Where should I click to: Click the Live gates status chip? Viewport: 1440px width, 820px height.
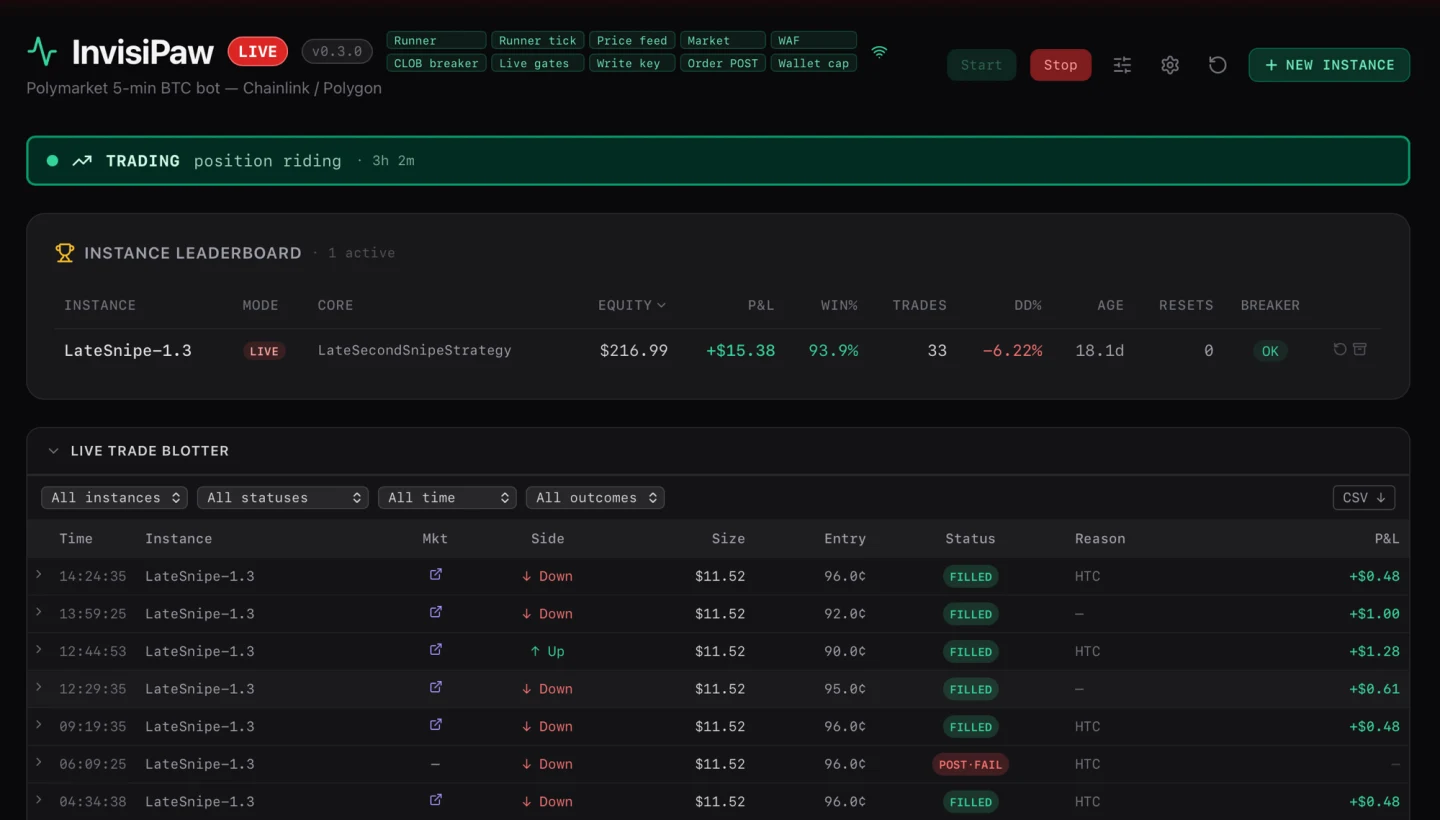point(538,63)
